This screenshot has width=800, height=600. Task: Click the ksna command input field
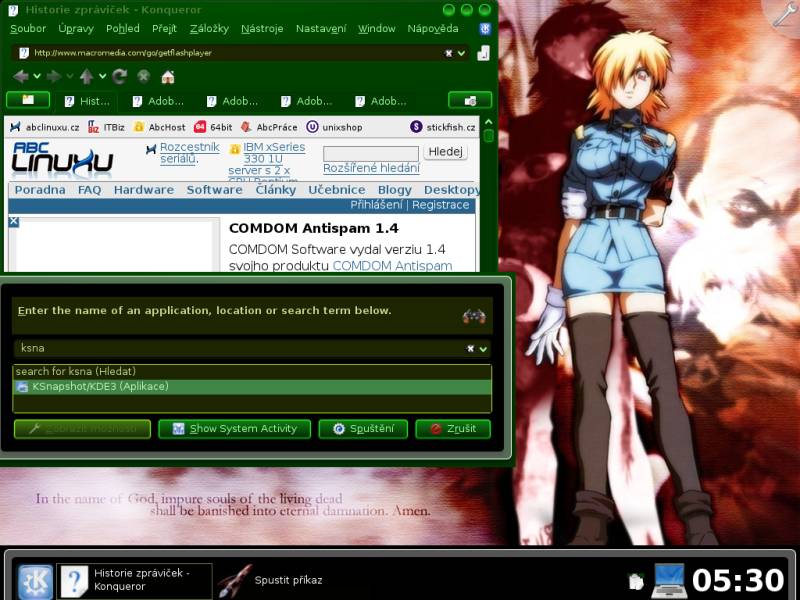coord(240,349)
